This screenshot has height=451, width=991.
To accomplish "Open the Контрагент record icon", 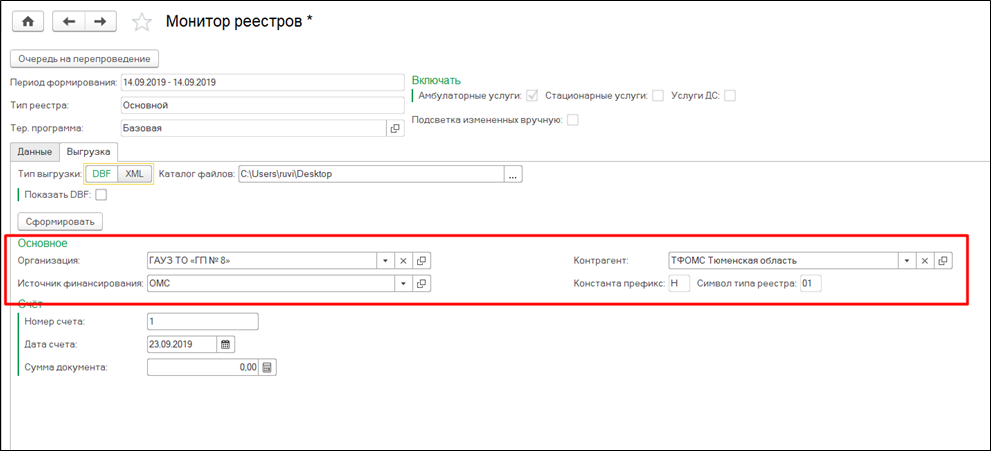I will click(x=942, y=260).
